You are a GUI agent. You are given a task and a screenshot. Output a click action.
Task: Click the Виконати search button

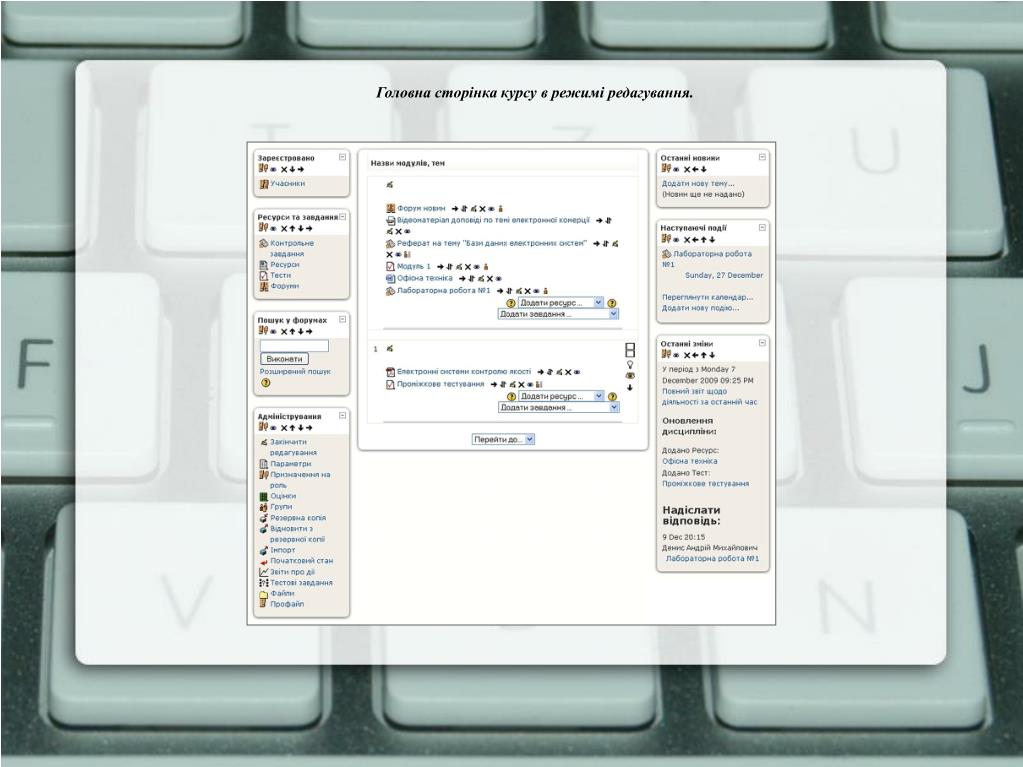point(284,359)
